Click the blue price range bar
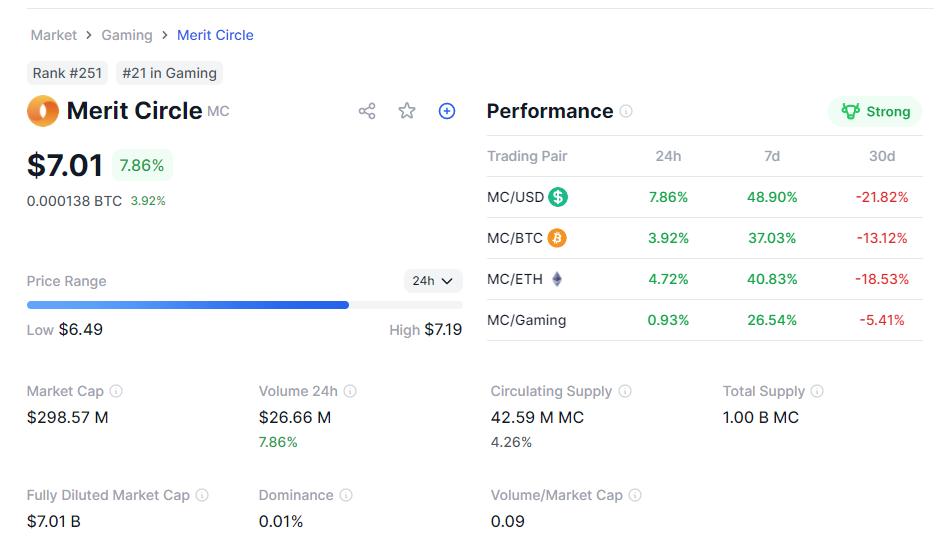The width and height of the screenshot is (934, 551). pyautogui.click(x=188, y=305)
